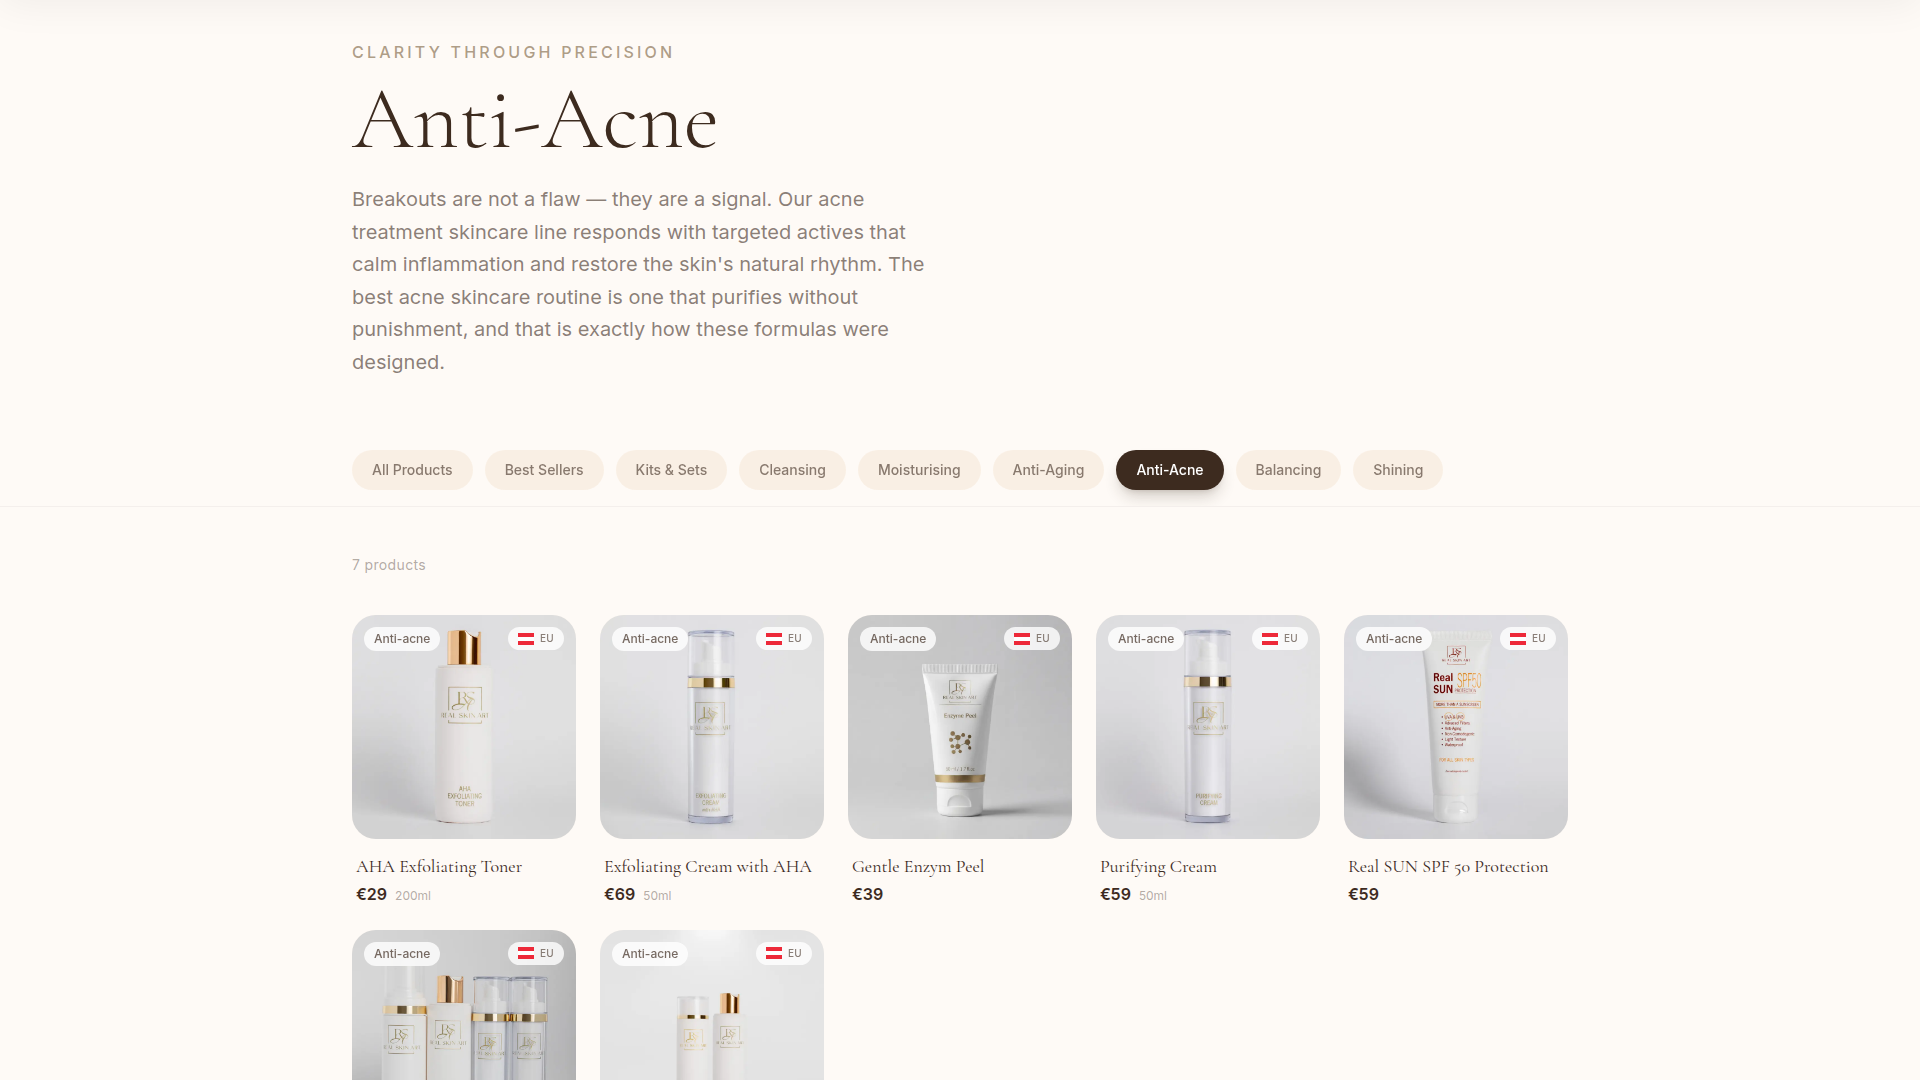Open the Shining category
The width and height of the screenshot is (1920, 1080).
[1397, 470]
